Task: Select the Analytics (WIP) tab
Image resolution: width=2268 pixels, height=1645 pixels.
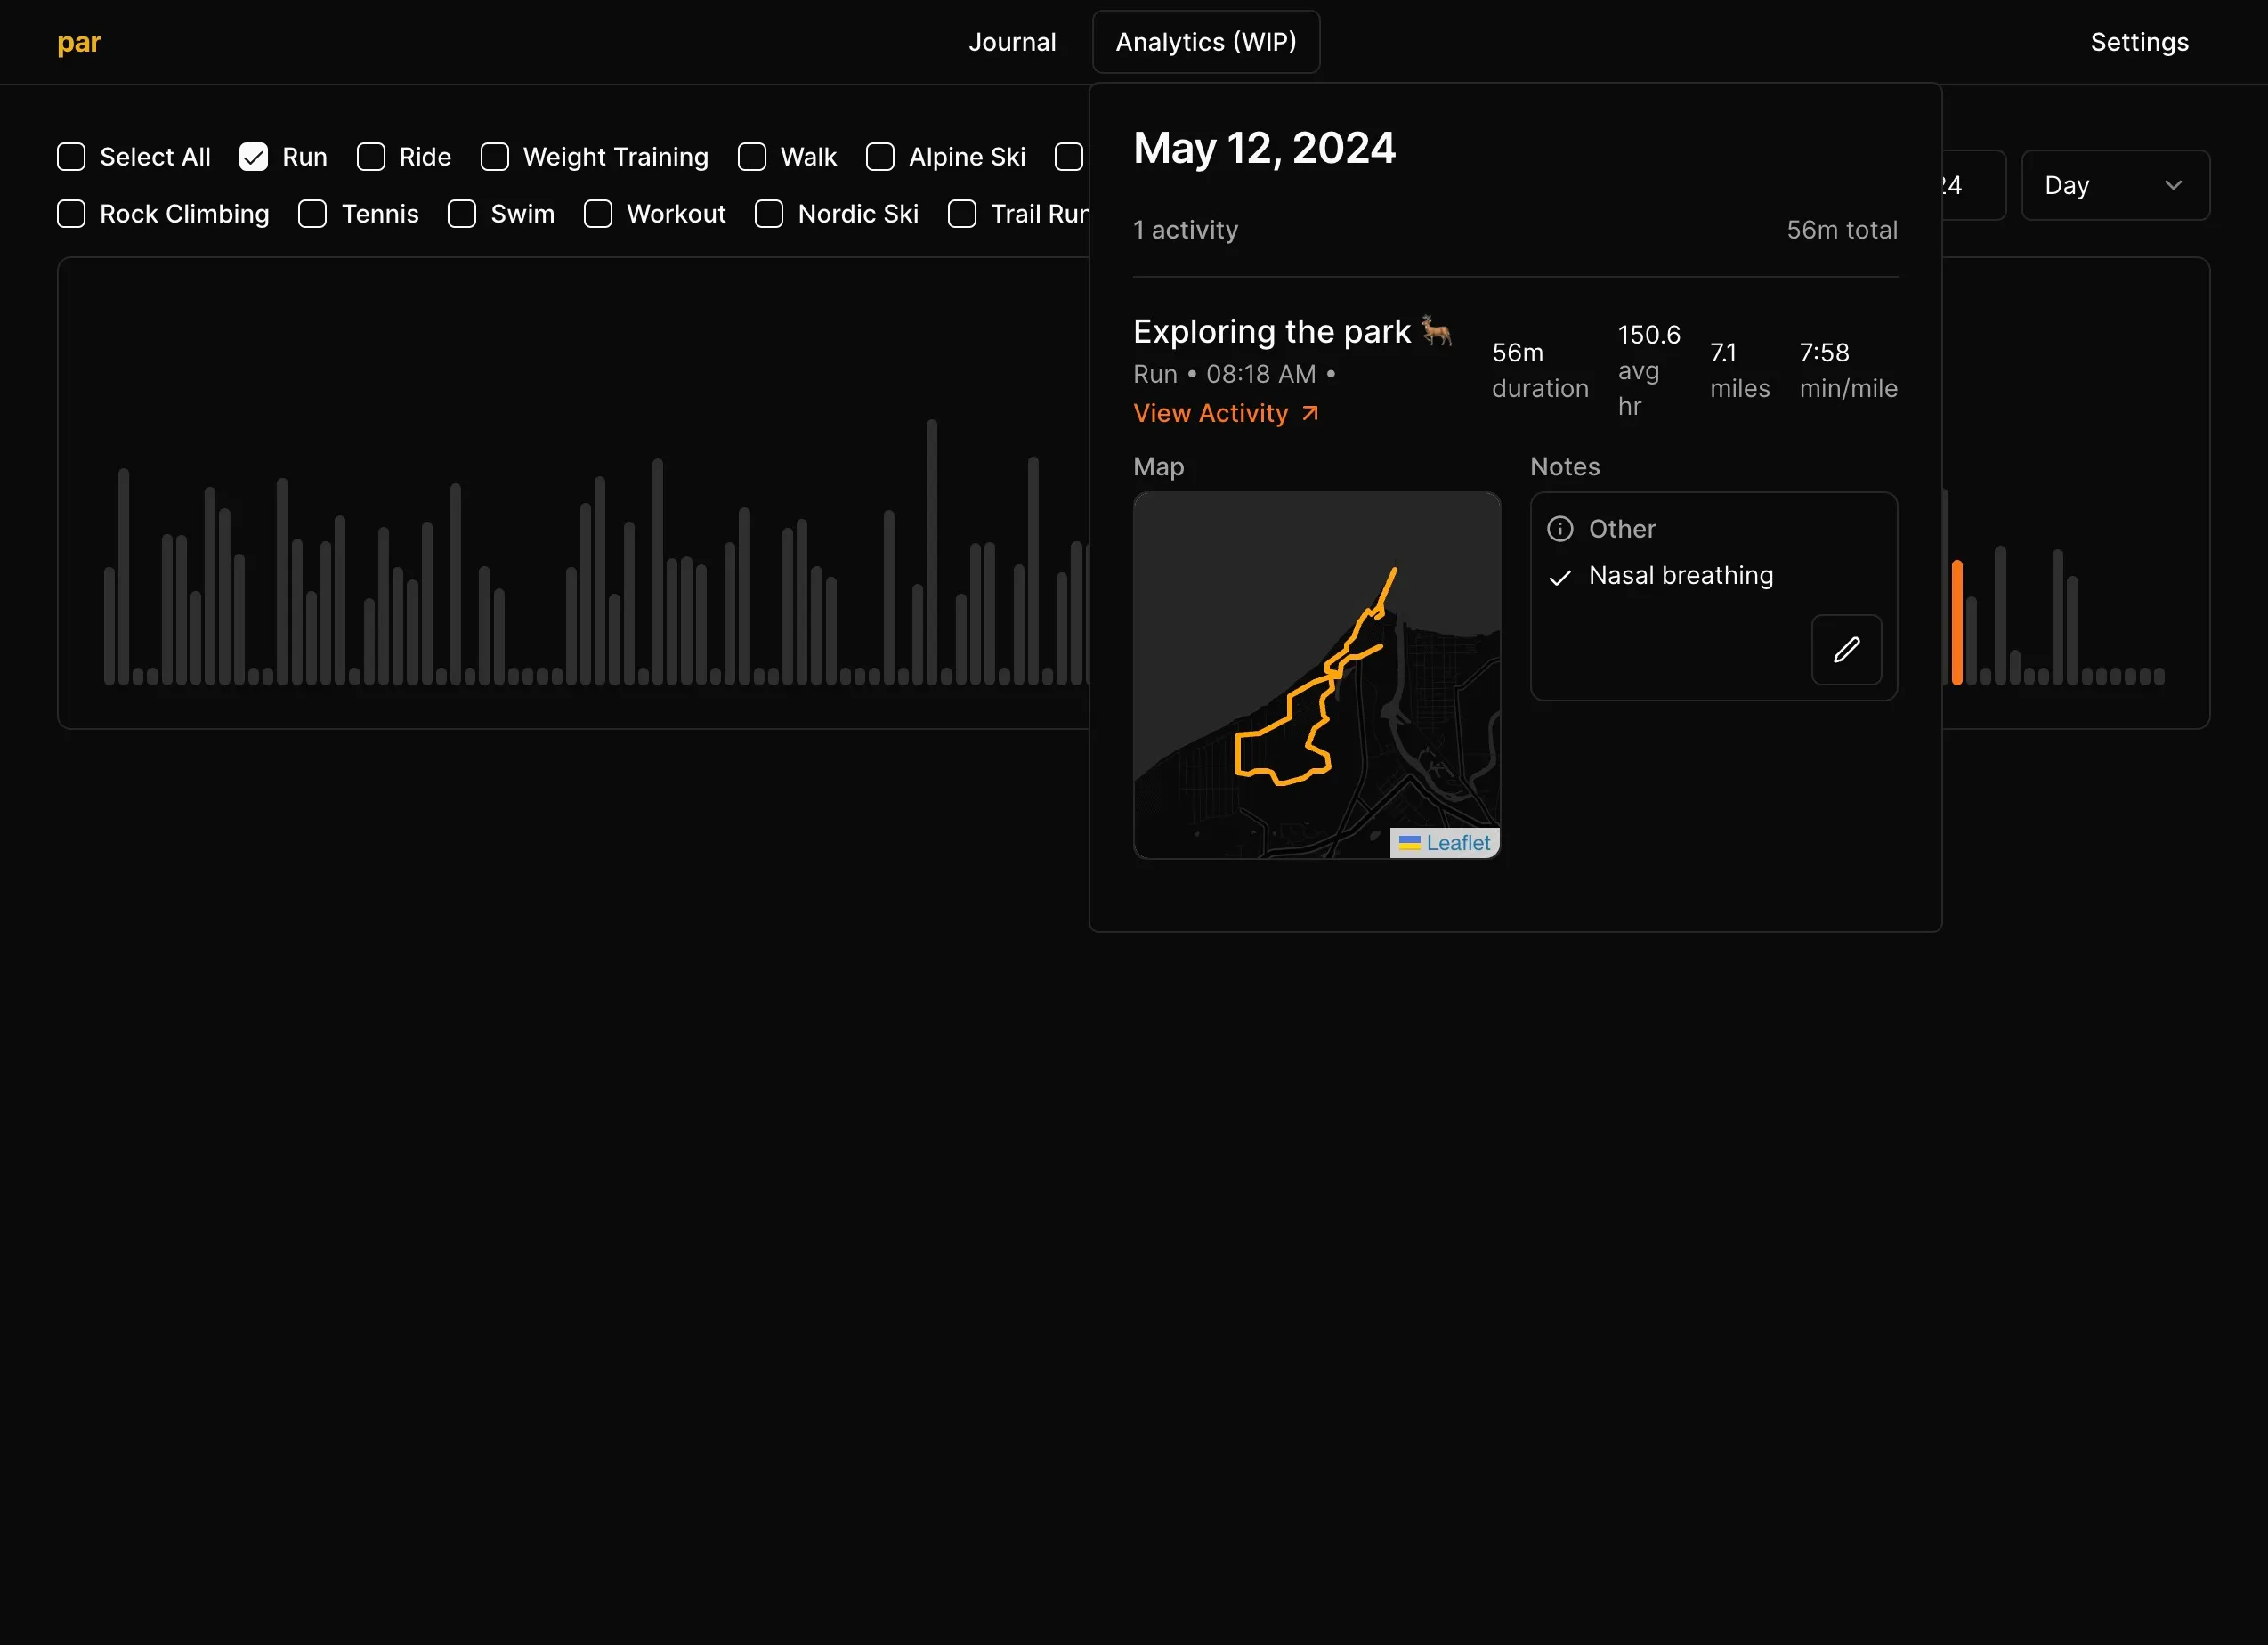Action: click(1206, 42)
